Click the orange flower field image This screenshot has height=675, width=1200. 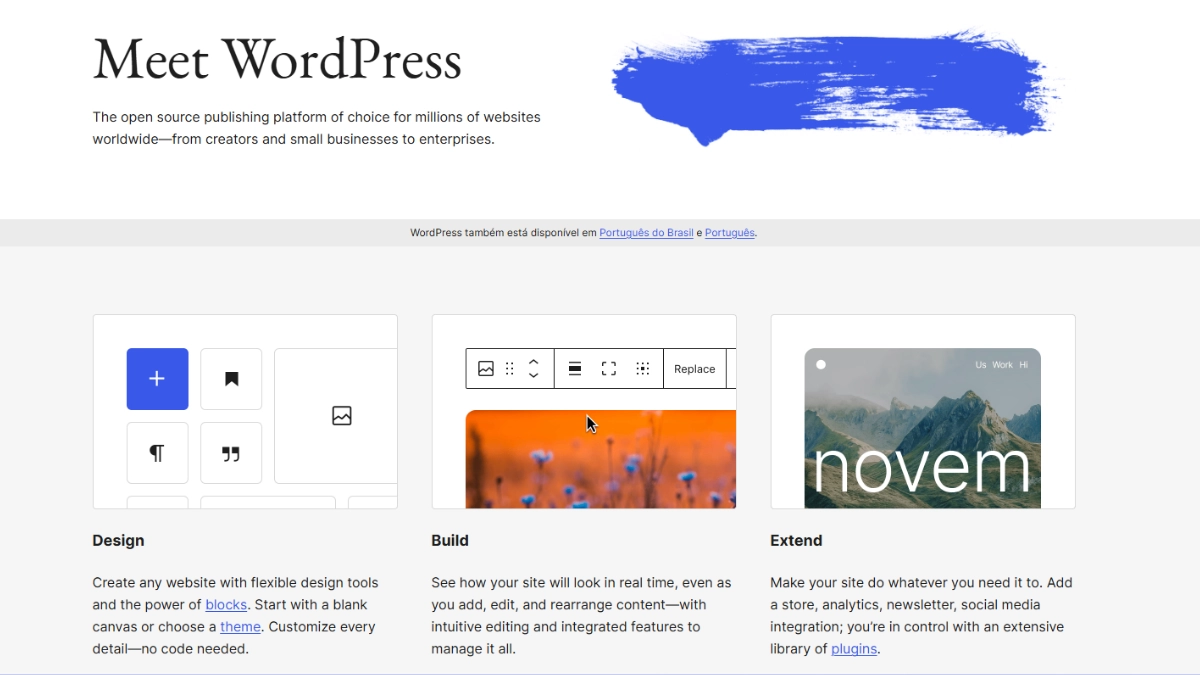(601, 459)
